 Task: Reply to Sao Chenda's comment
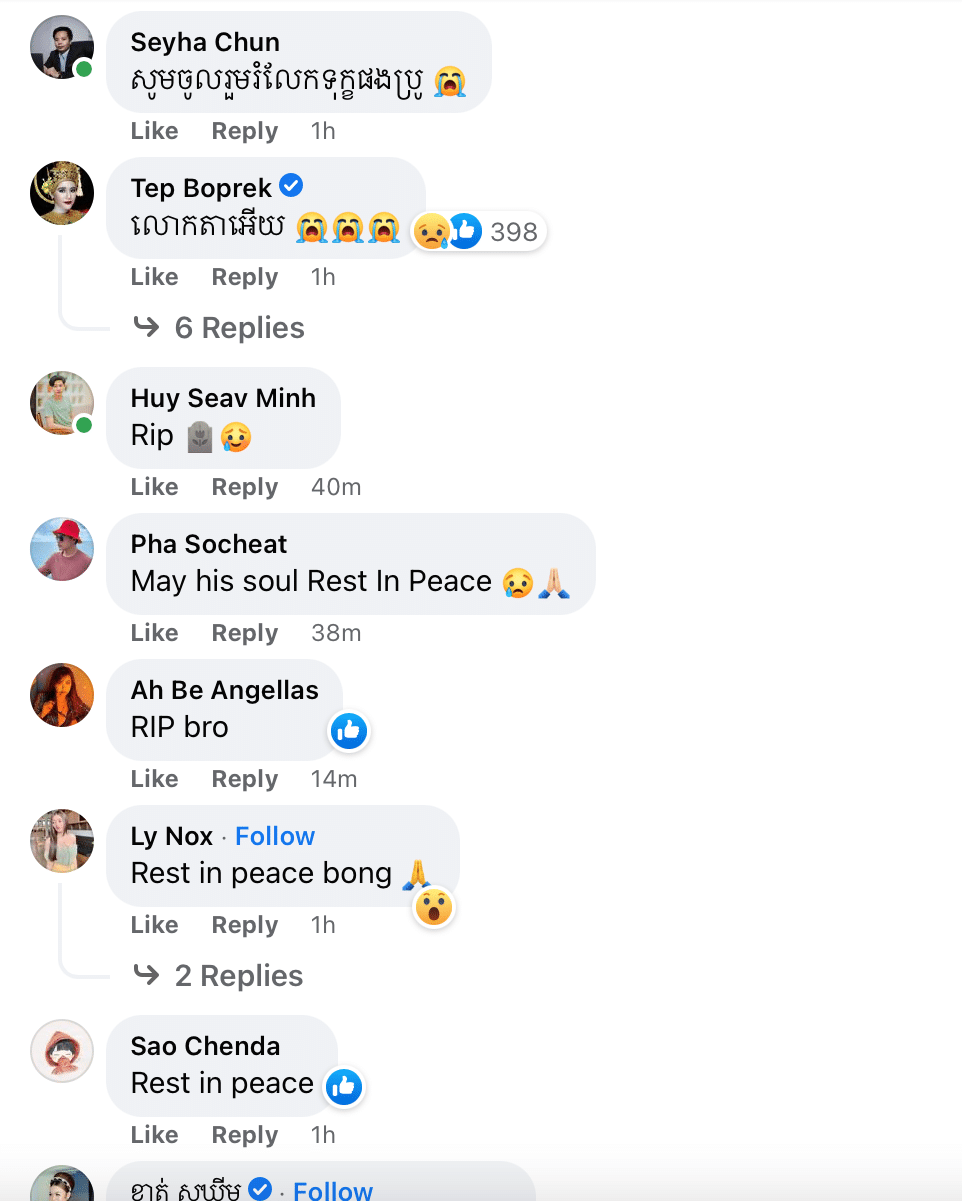(x=244, y=1135)
